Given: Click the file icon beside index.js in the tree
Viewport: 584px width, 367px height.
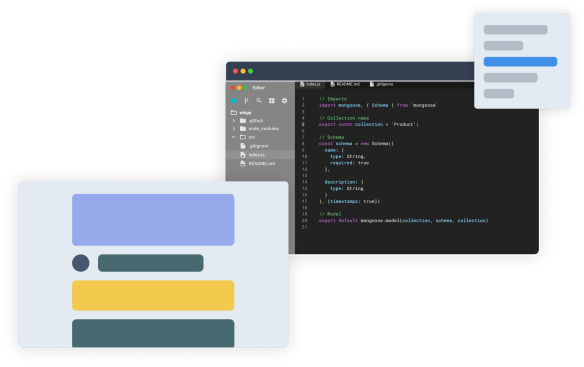Looking at the screenshot, I should pyautogui.click(x=243, y=155).
